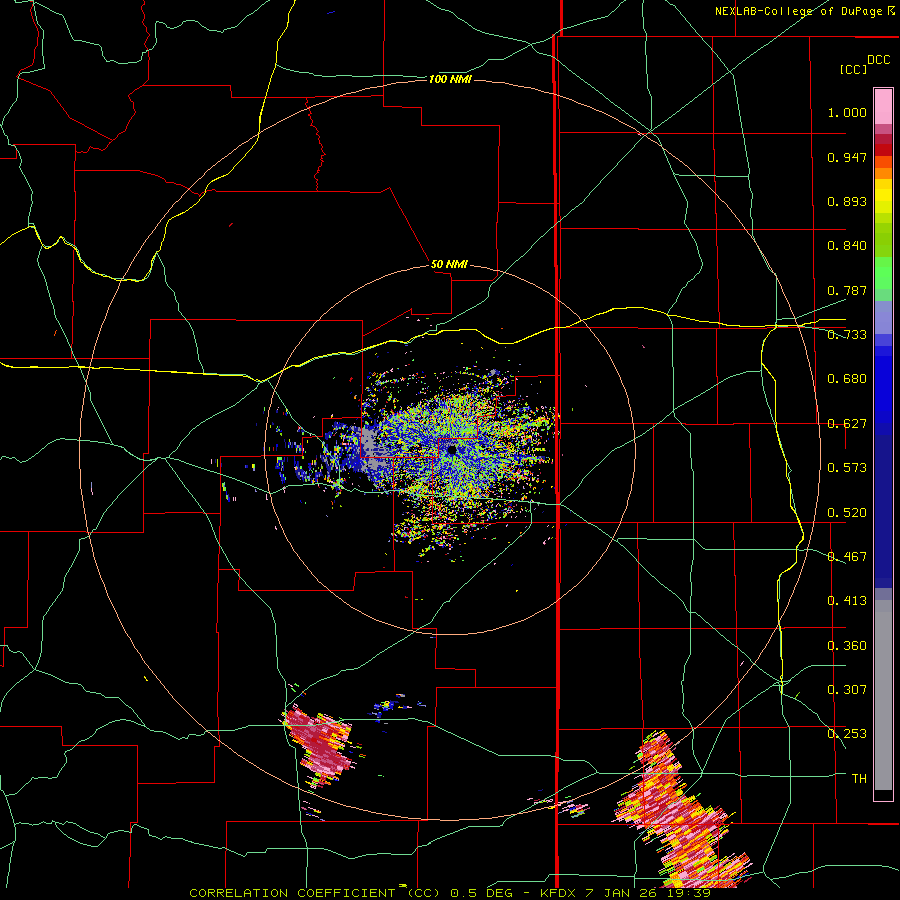Image resolution: width=900 pixels, height=900 pixels.
Task: Click the 0.947 color scale value
Action: point(847,157)
